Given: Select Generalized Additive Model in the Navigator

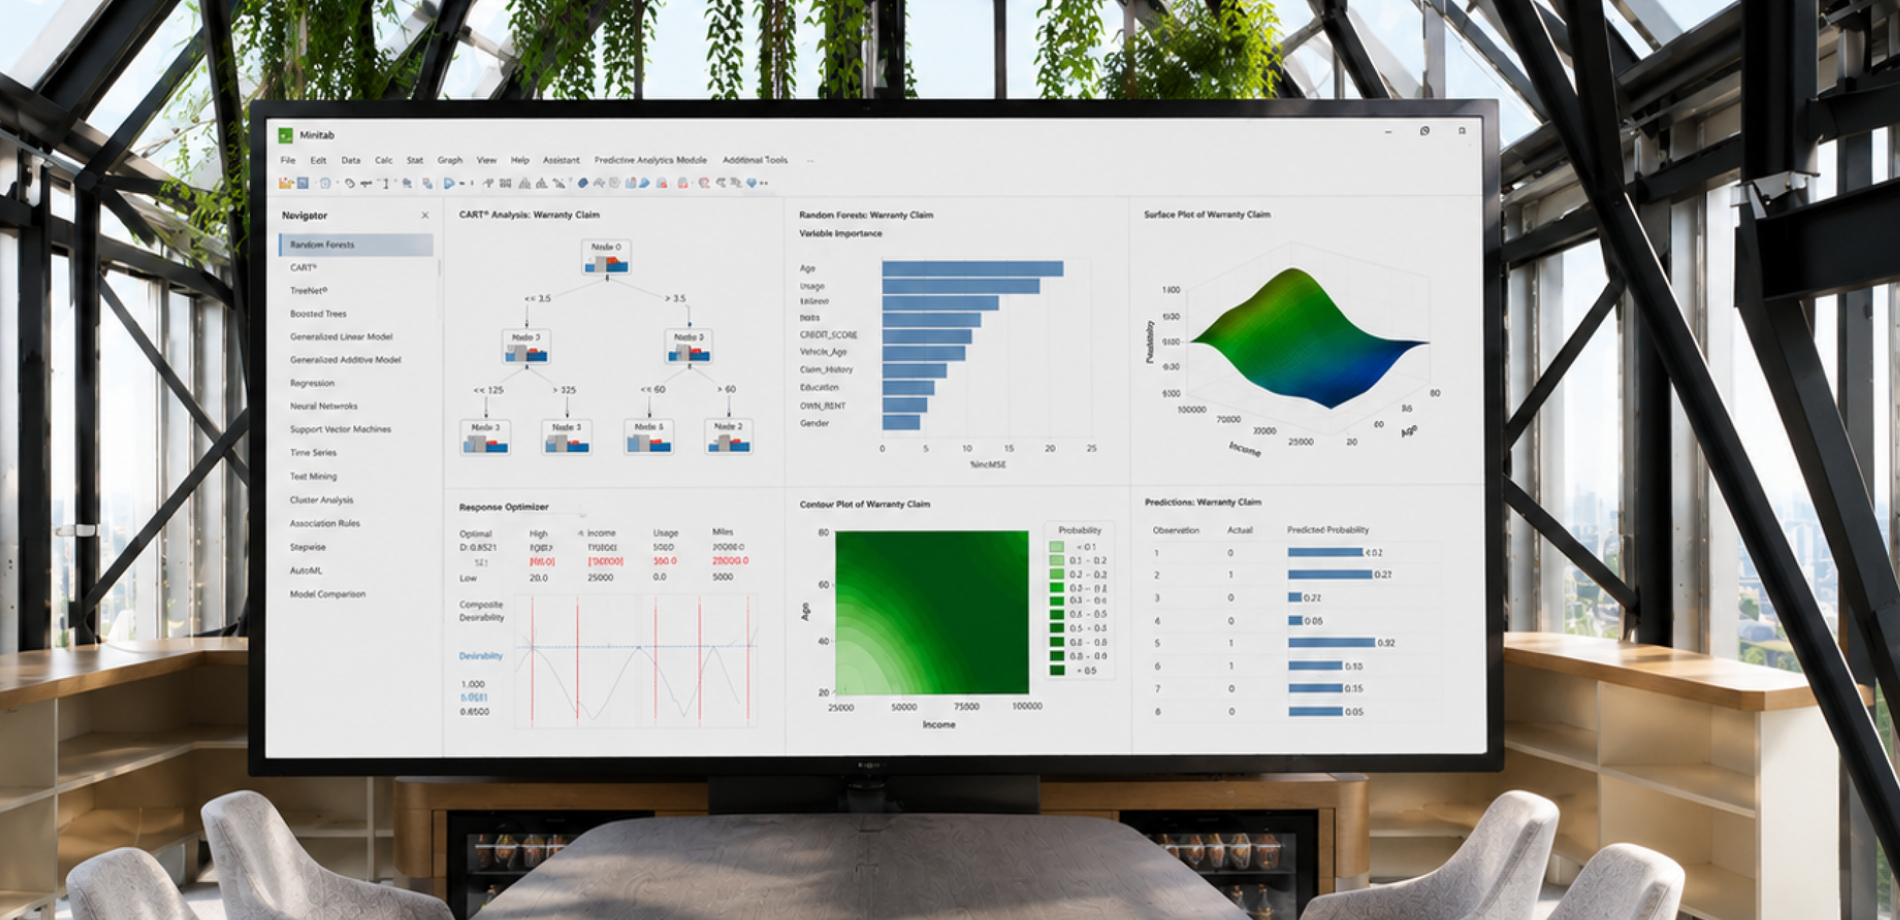Looking at the screenshot, I should [345, 360].
